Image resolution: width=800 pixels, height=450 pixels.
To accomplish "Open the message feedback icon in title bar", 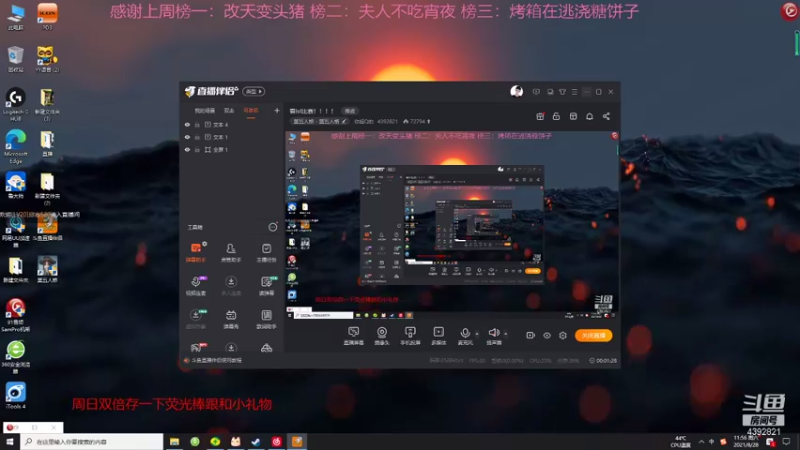I will click(x=536, y=92).
